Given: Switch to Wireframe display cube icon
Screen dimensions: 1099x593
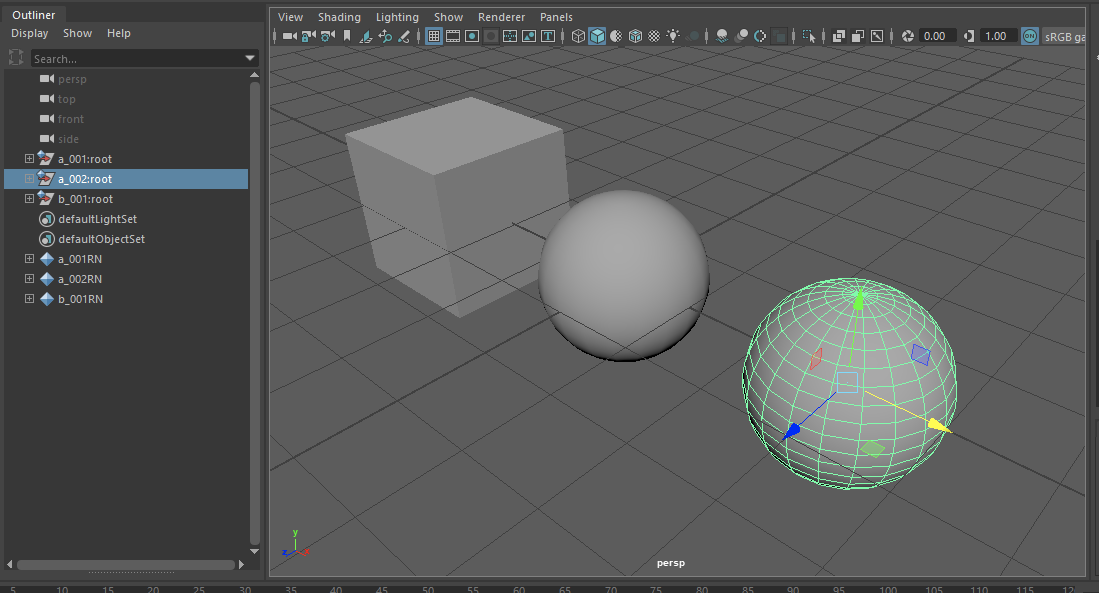Looking at the screenshot, I should click(578, 36).
